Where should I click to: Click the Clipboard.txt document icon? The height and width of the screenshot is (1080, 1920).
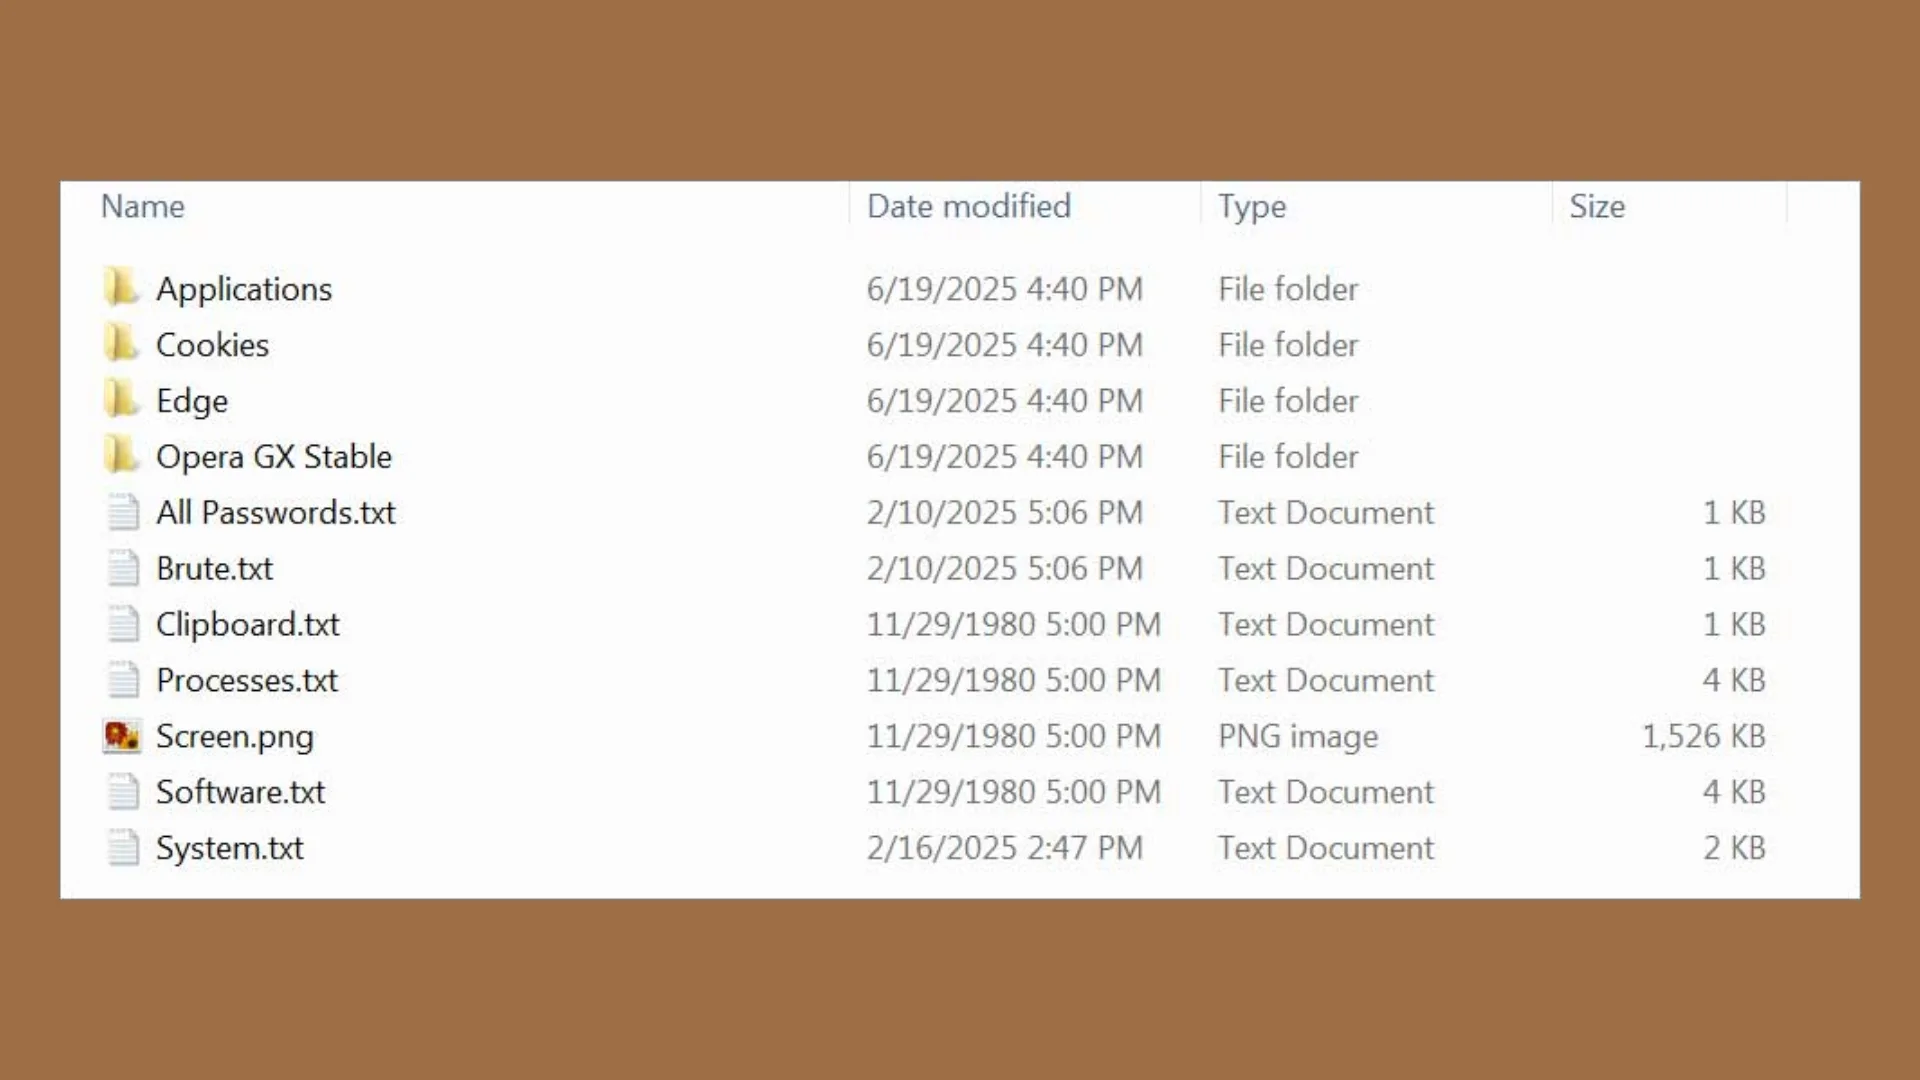point(123,624)
